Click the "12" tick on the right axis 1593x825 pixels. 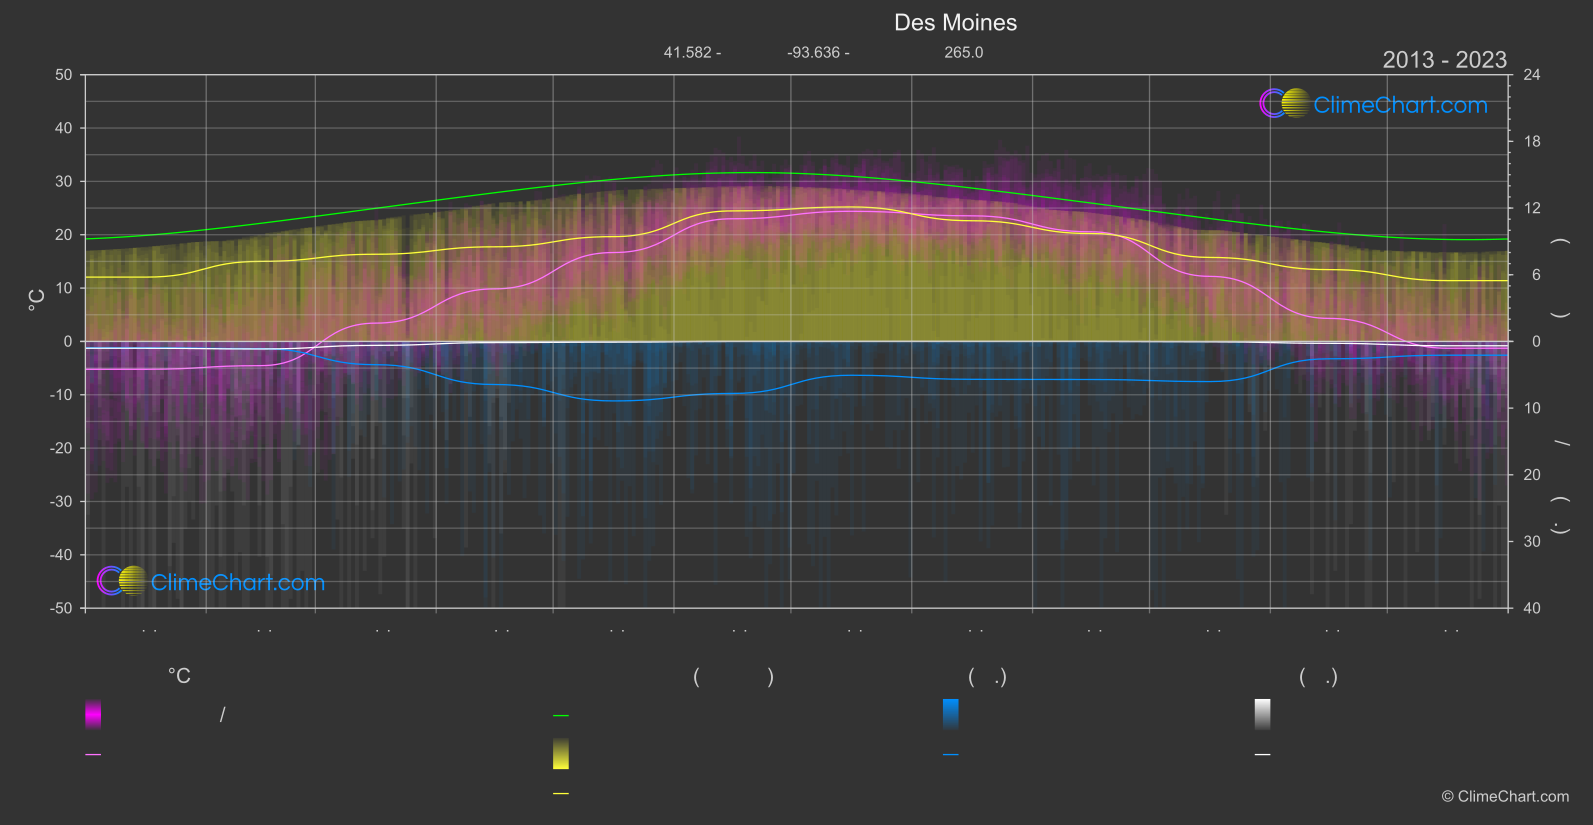[x=1532, y=208]
